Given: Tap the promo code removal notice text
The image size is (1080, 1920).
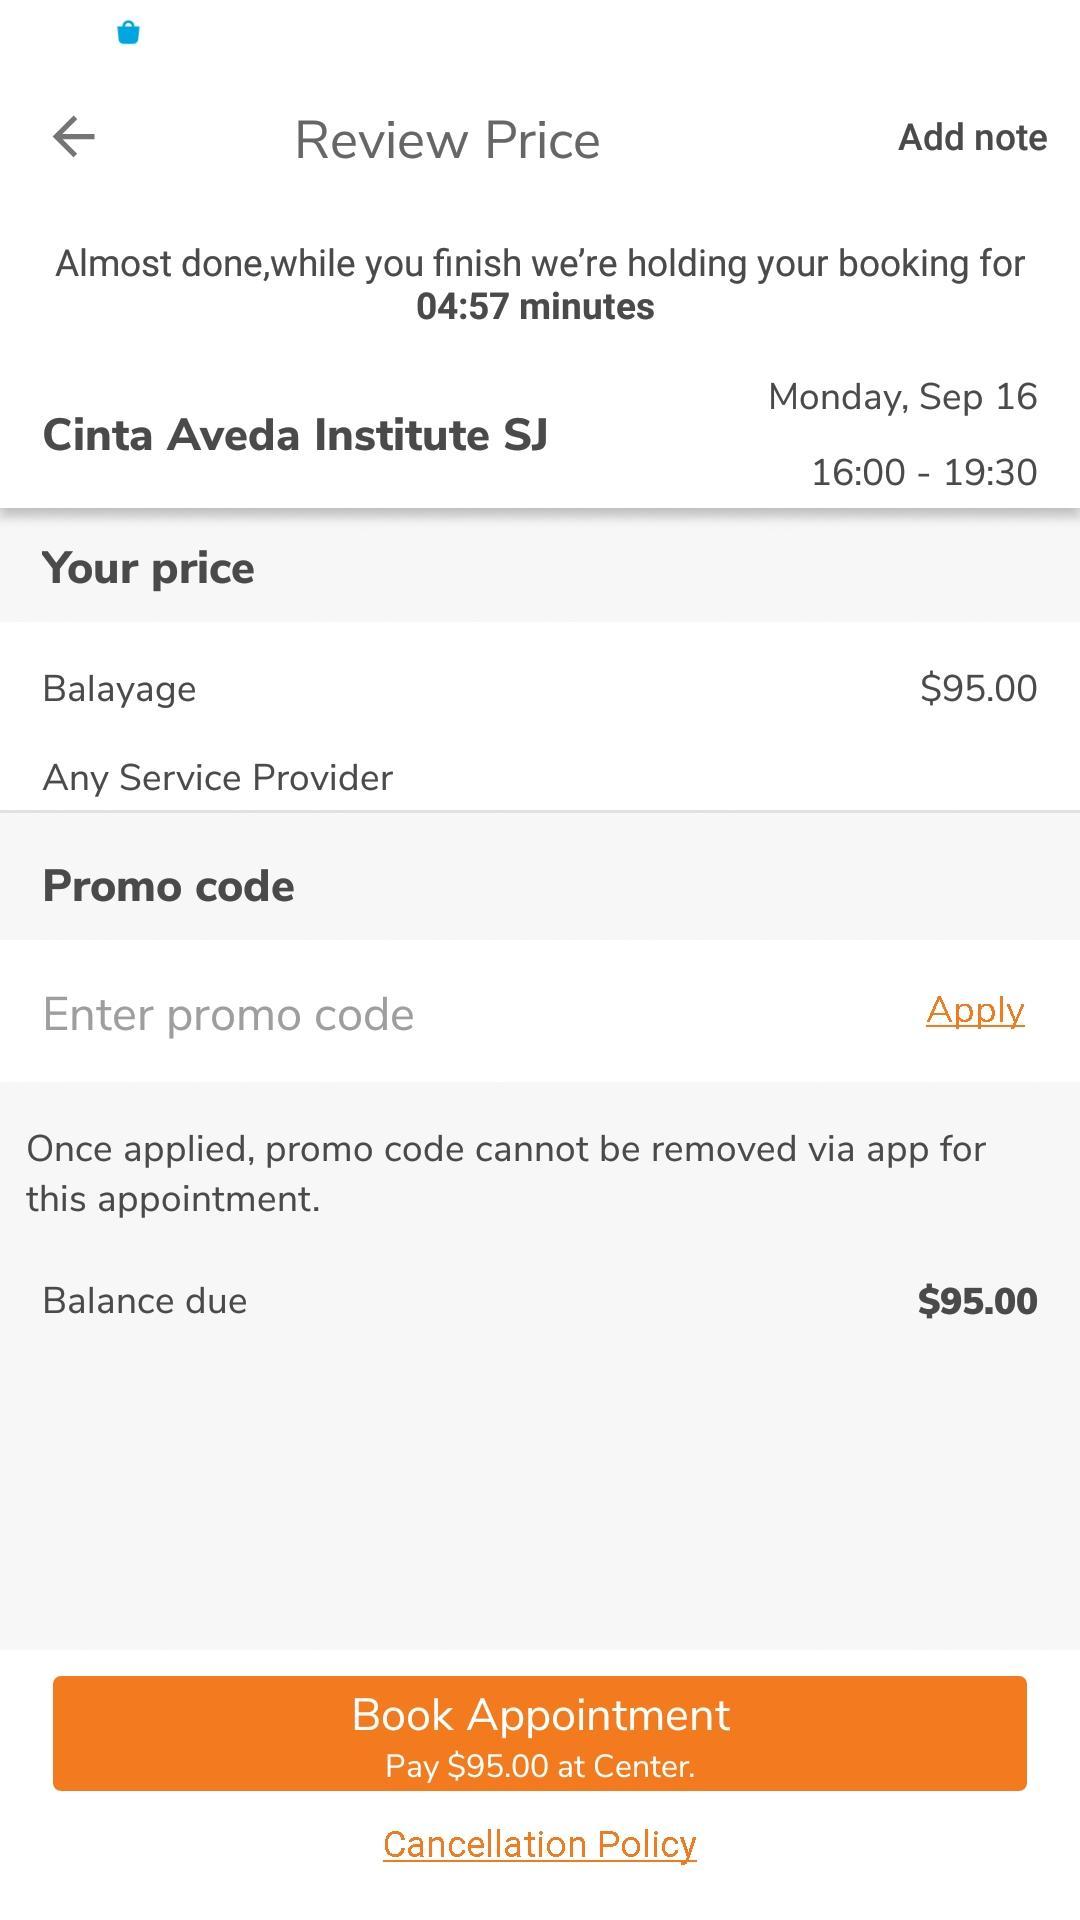Looking at the screenshot, I should (506, 1174).
